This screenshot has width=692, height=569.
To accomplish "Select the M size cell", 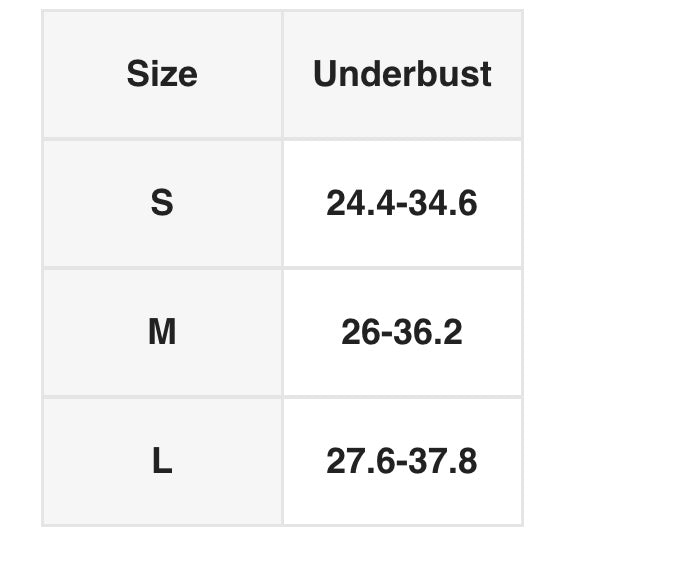I will click(x=162, y=332).
